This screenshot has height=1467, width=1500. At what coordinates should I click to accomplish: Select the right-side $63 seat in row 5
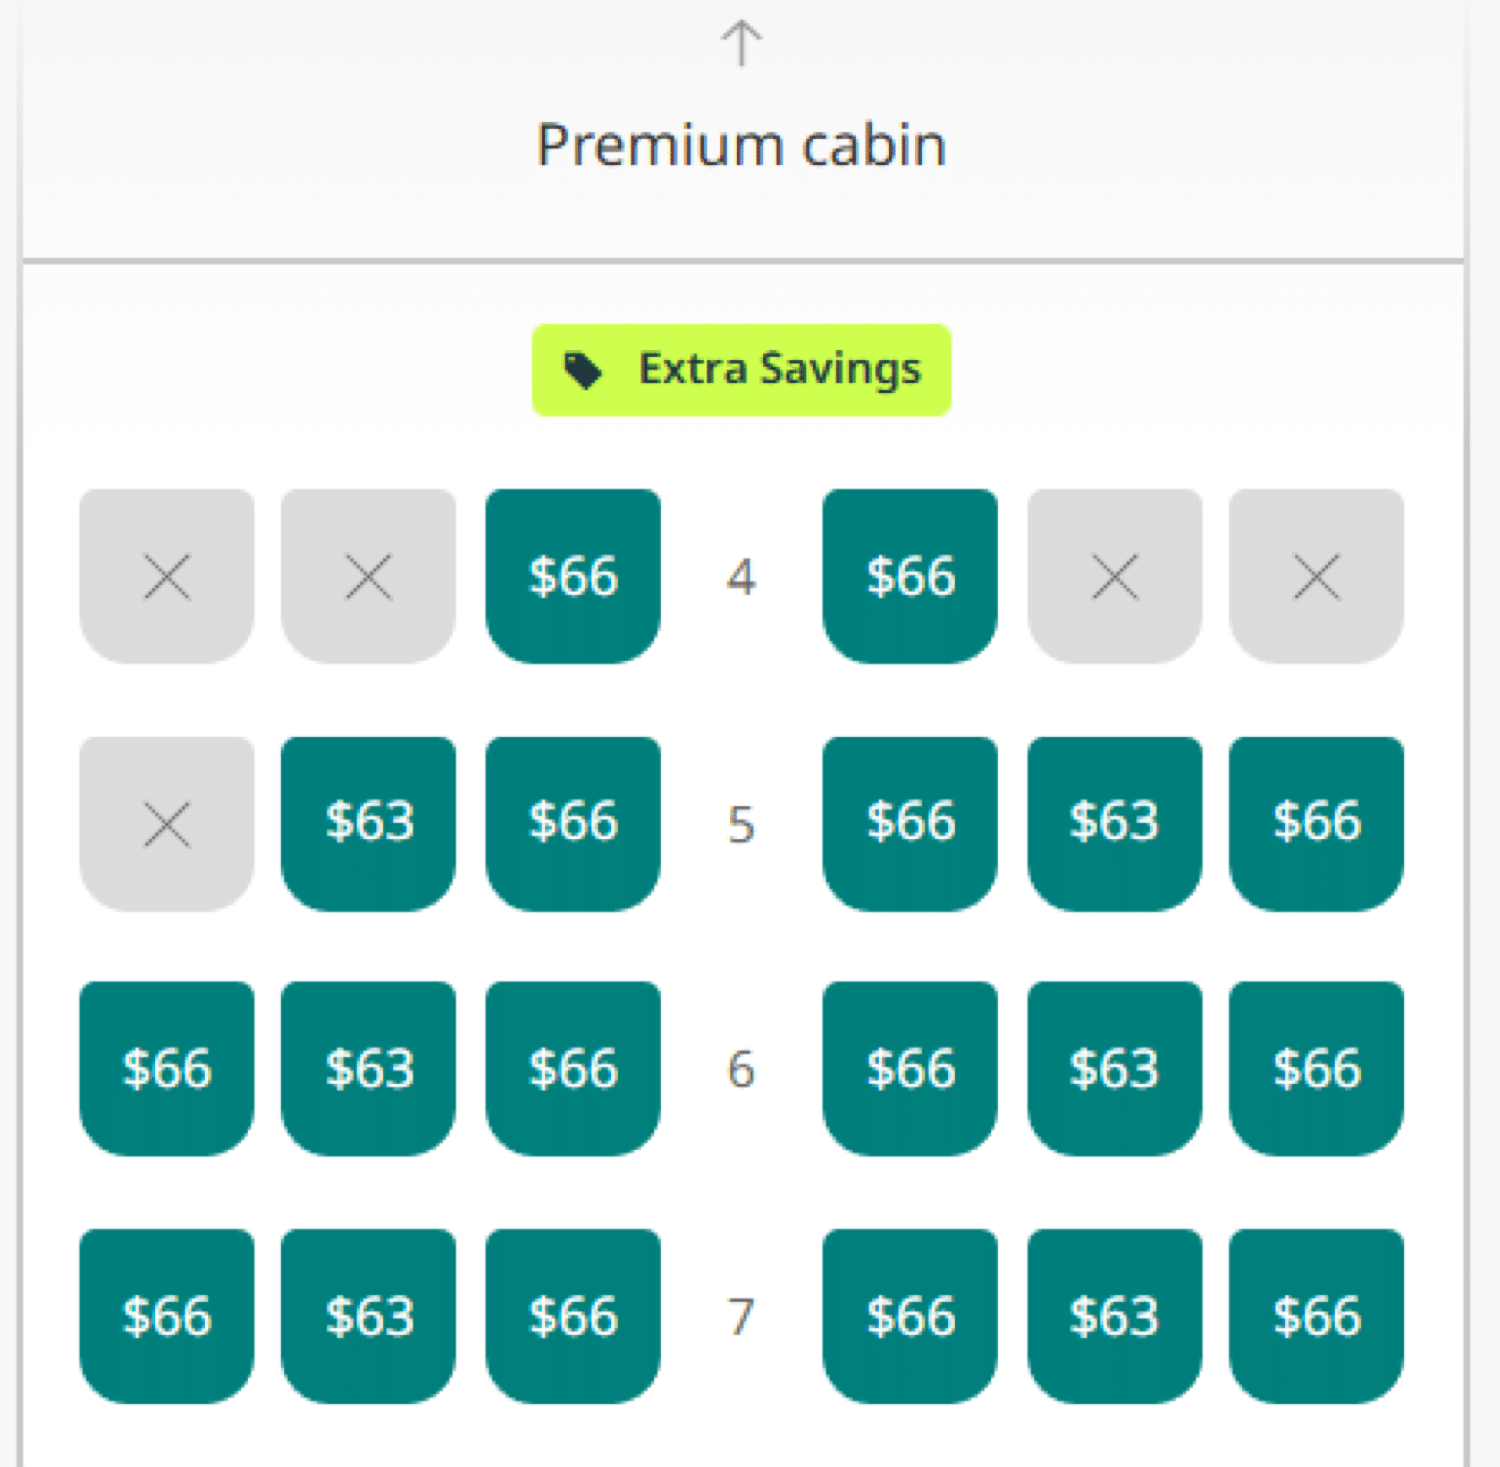[1114, 824]
